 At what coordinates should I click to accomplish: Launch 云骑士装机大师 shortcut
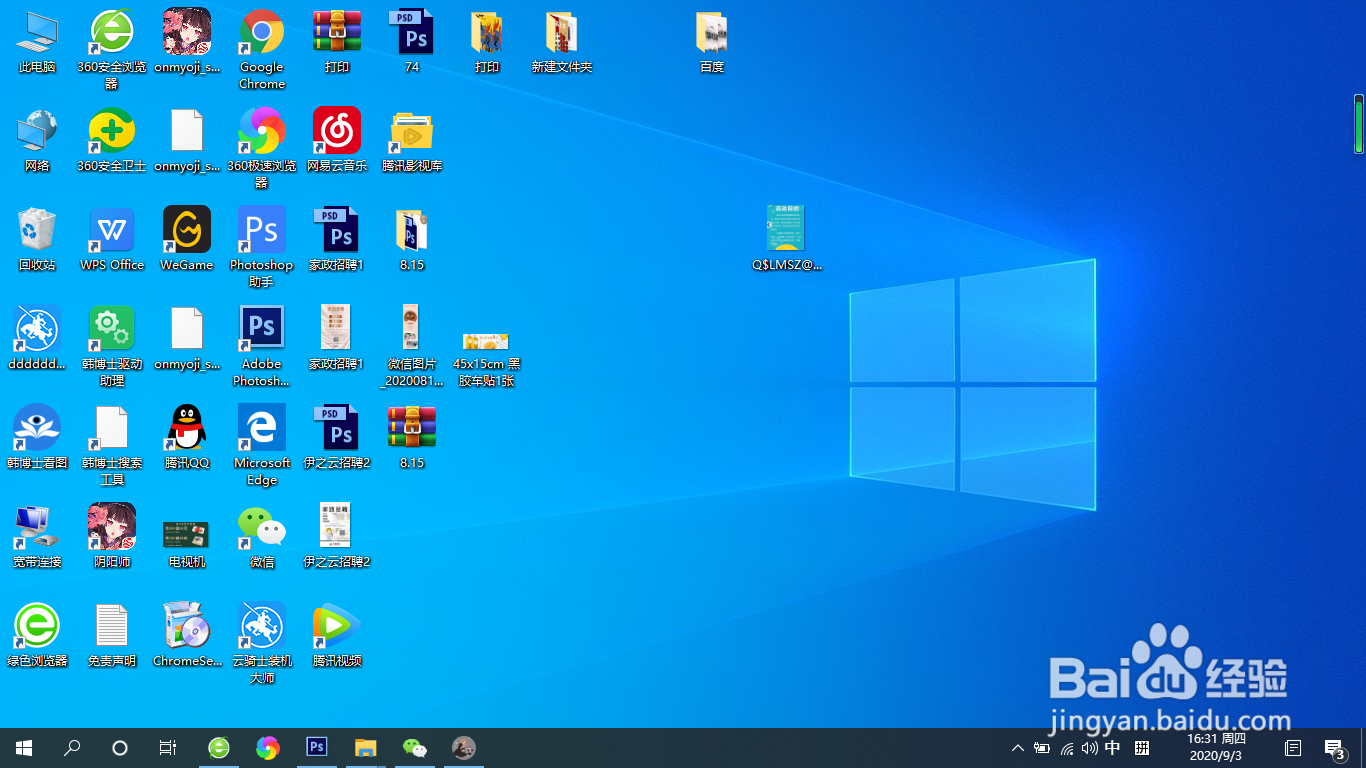coord(262,644)
